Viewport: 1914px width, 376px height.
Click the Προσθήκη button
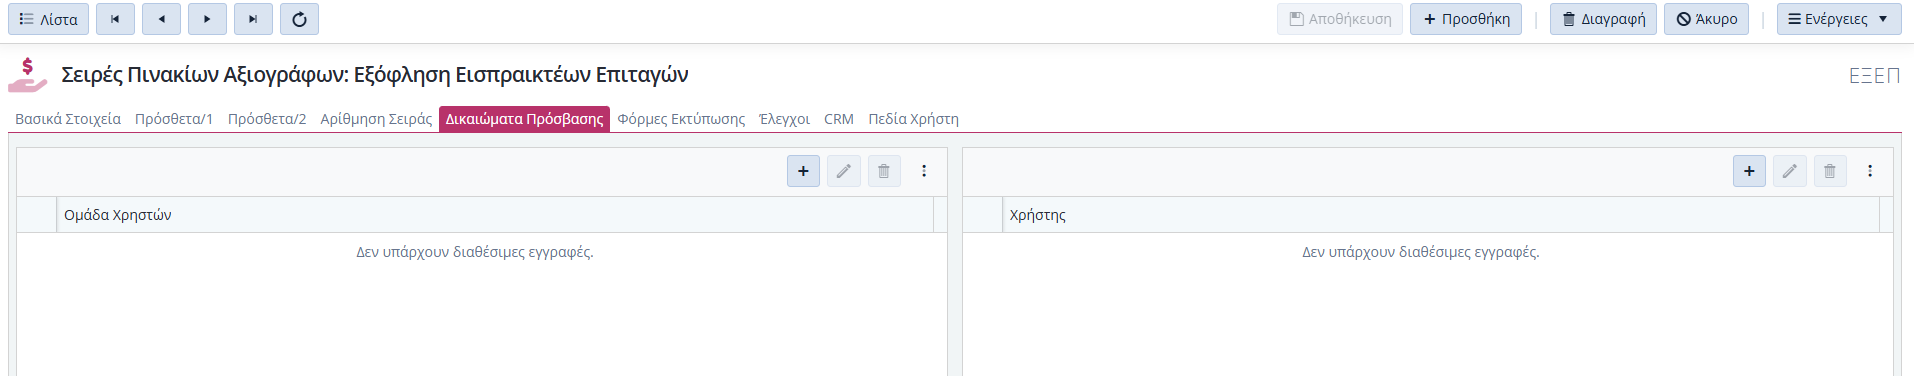point(1466,19)
